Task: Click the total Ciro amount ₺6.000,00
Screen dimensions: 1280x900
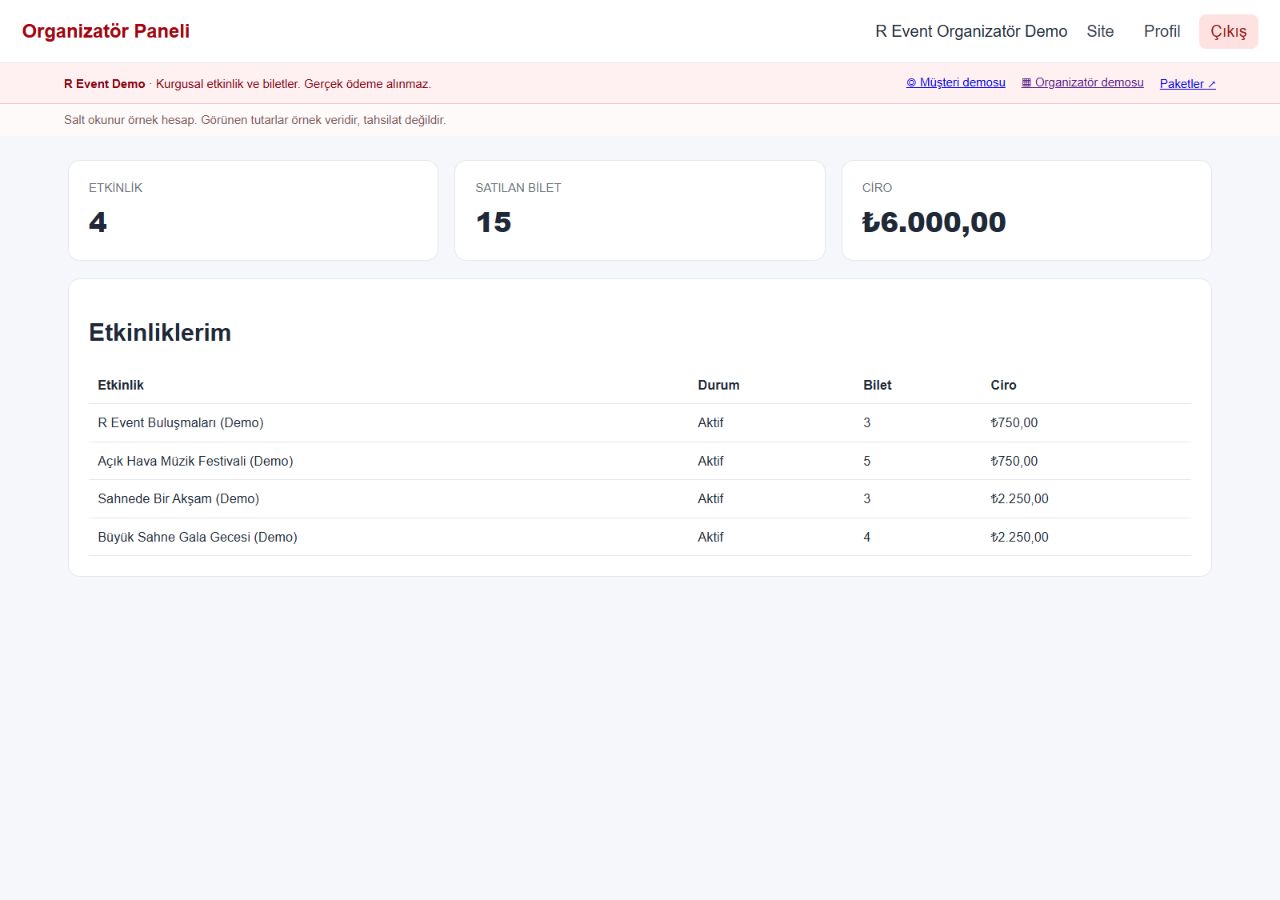Action: click(934, 222)
